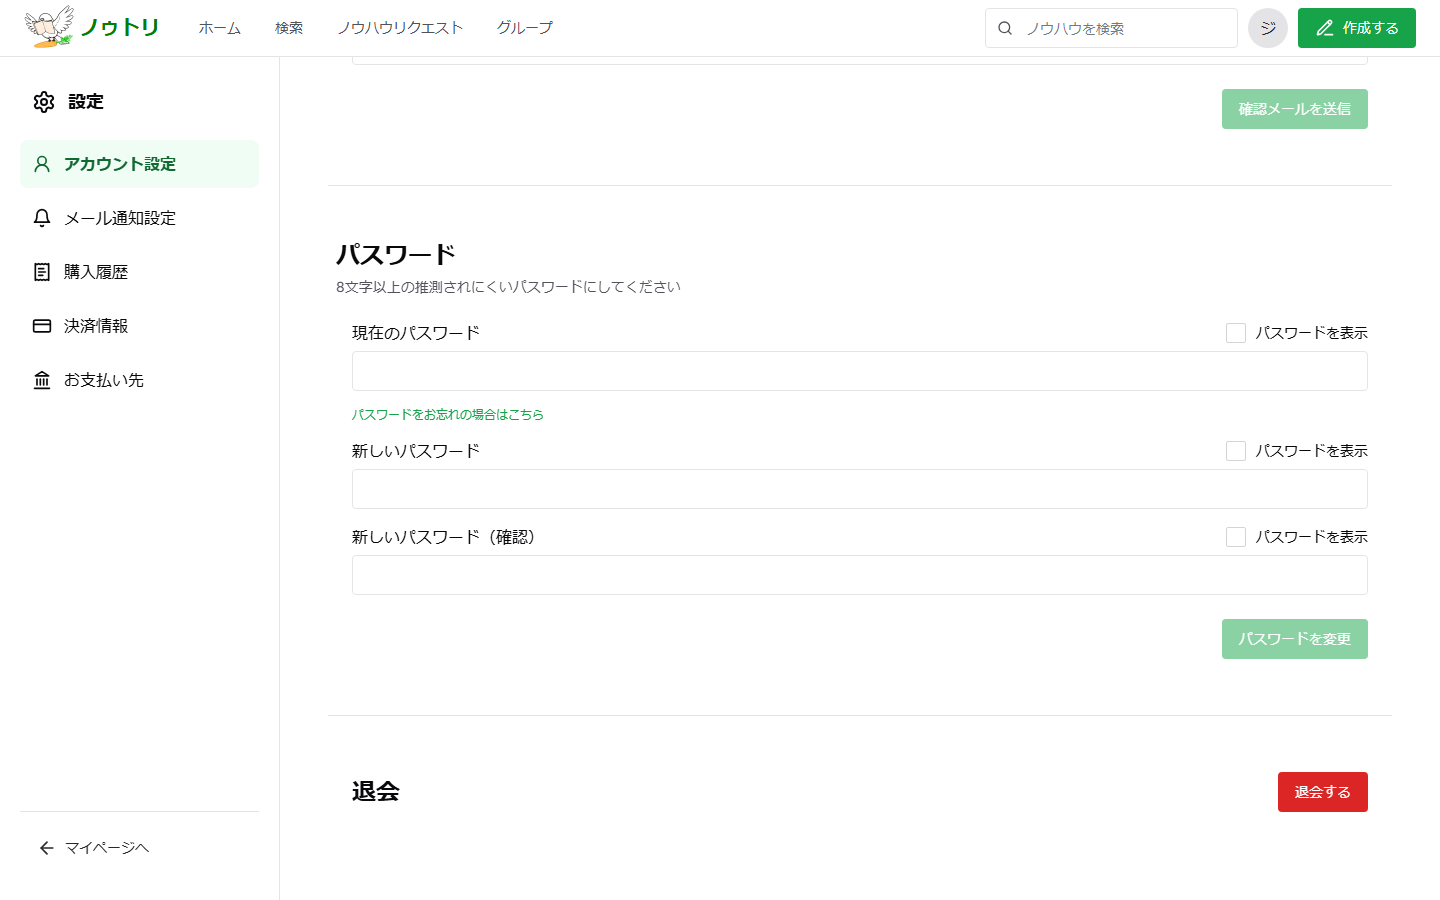Image resolution: width=1440 pixels, height=900 pixels.
Task: Click the gear icon beside 設定
Action: click(x=44, y=102)
